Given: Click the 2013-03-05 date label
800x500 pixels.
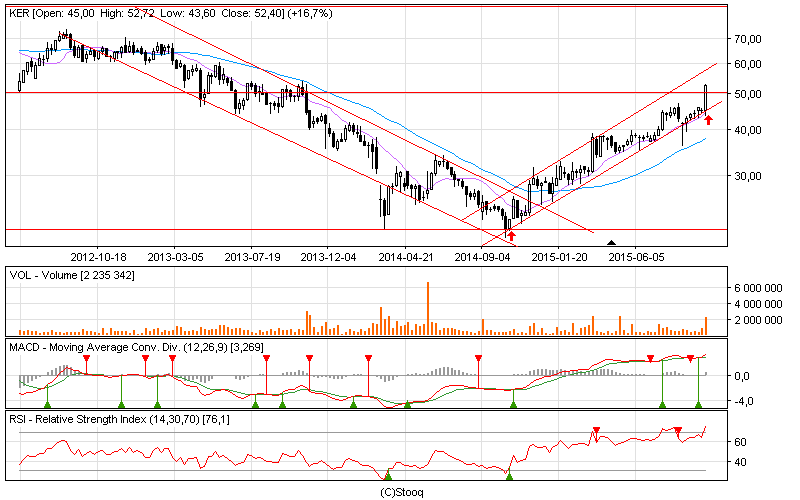Looking at the screenshot, I should pos(175,257).
